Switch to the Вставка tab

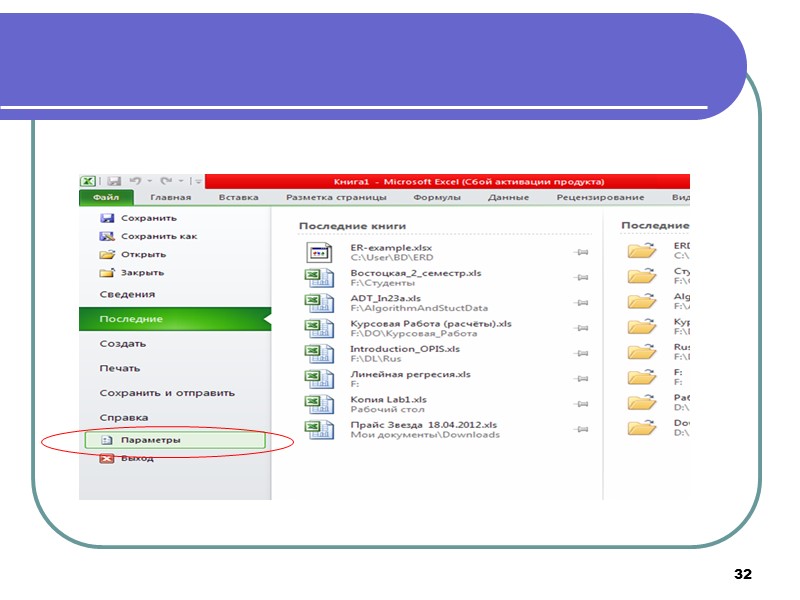(238, 197)
